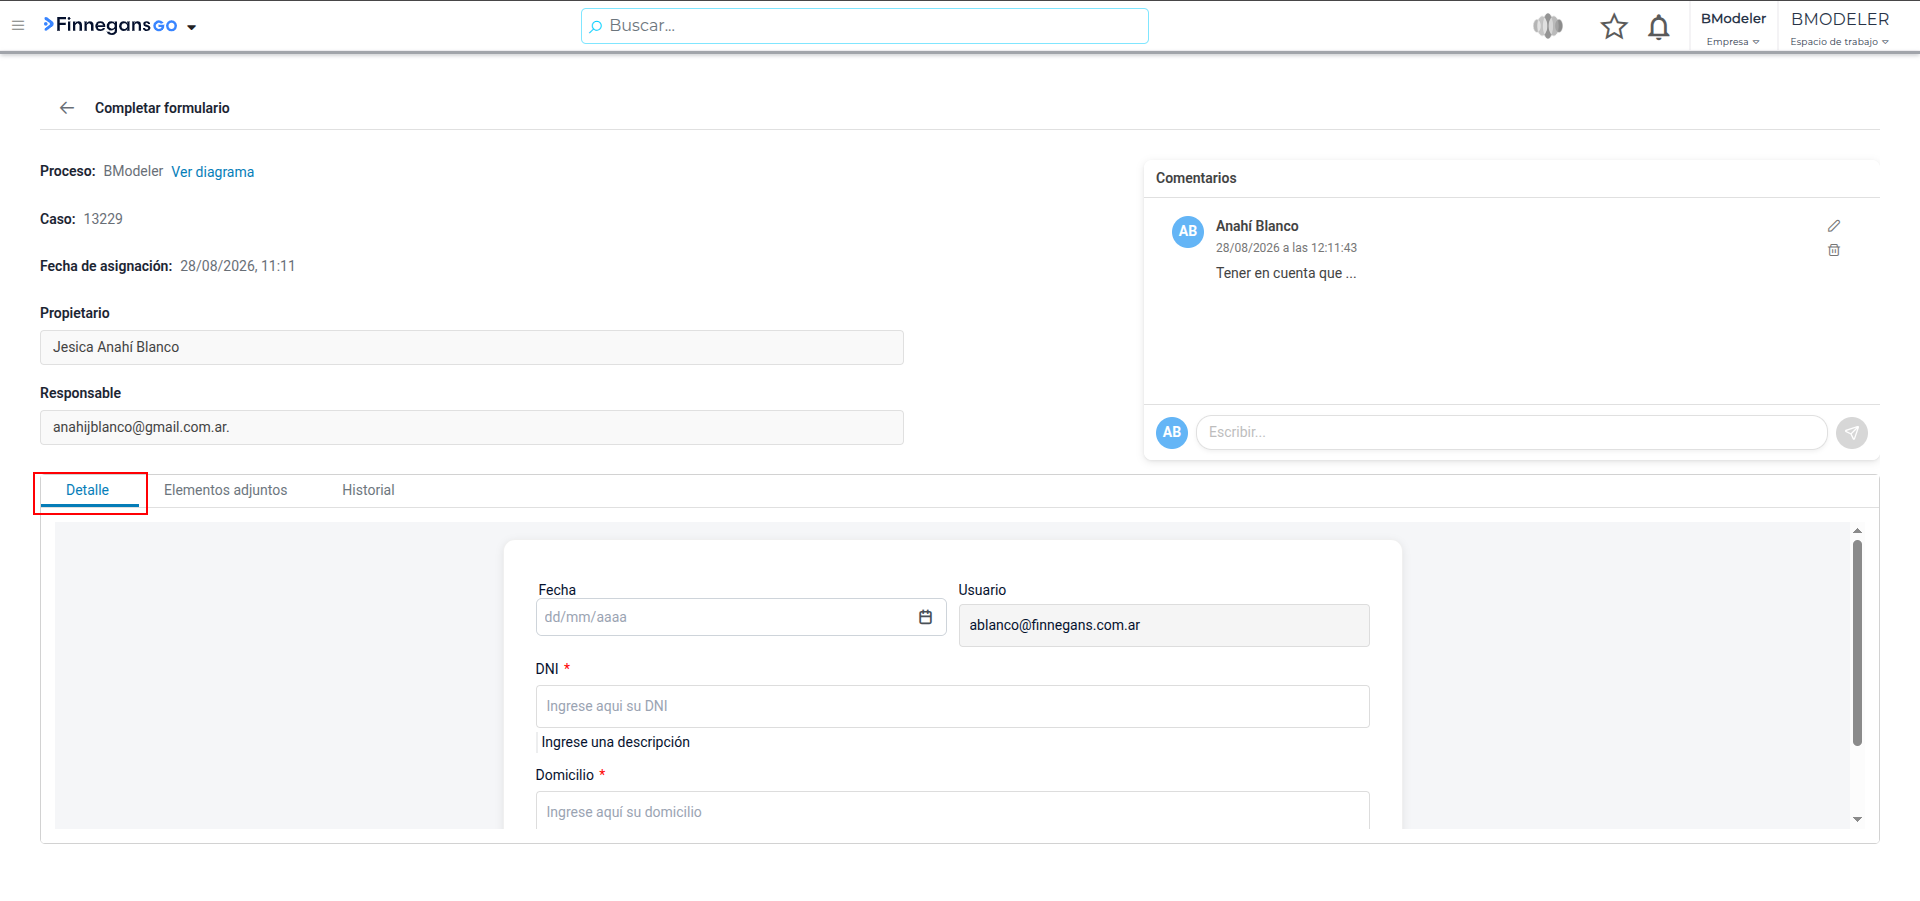This screenshot has height=901, width=1920.
Task: Click the favorites star icon
Action: (1614, 26)
